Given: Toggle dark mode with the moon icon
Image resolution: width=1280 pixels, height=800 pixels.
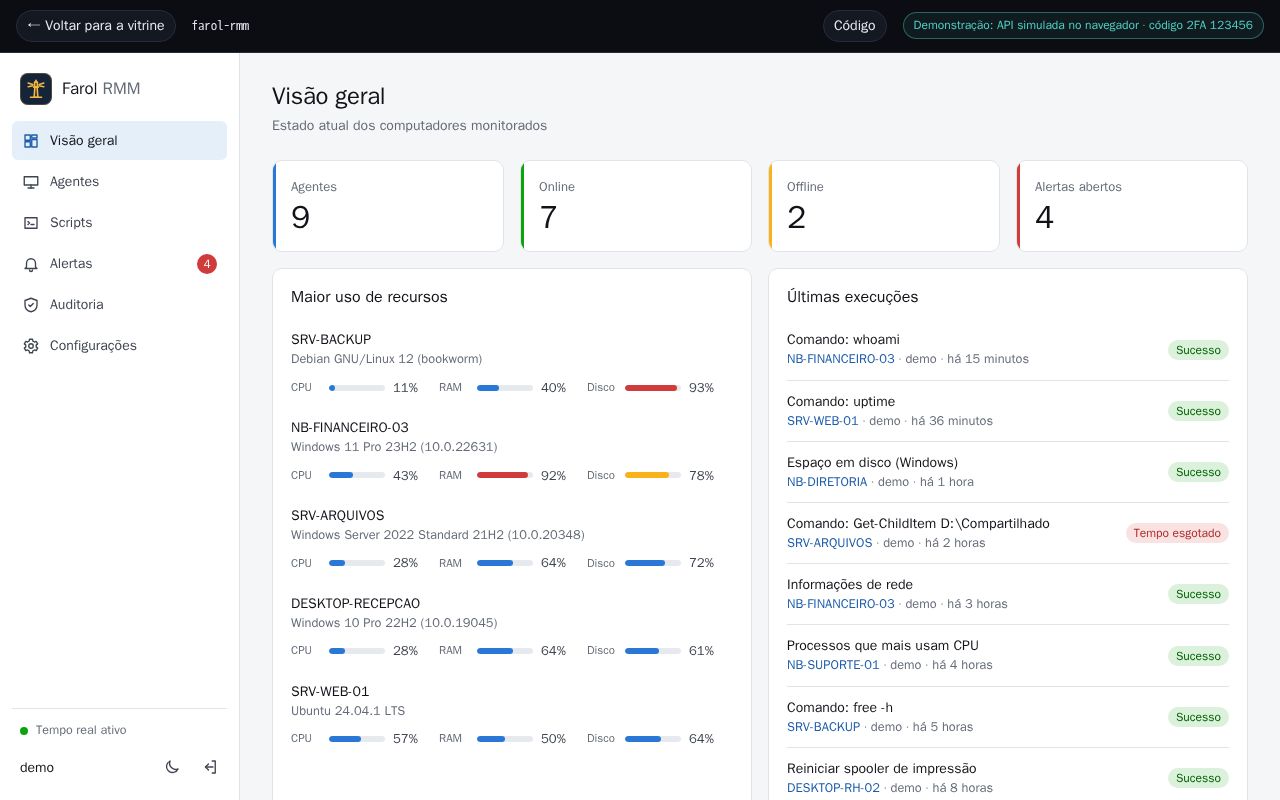Looking at the screenshot, I should [x=172, y=767].
